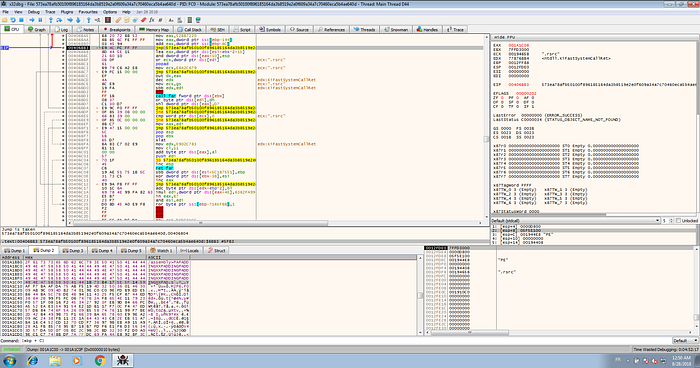The width and height of the screenshot is (700, 368).
Task: Click the Step over toolbar icon
Action: (59, 20)
